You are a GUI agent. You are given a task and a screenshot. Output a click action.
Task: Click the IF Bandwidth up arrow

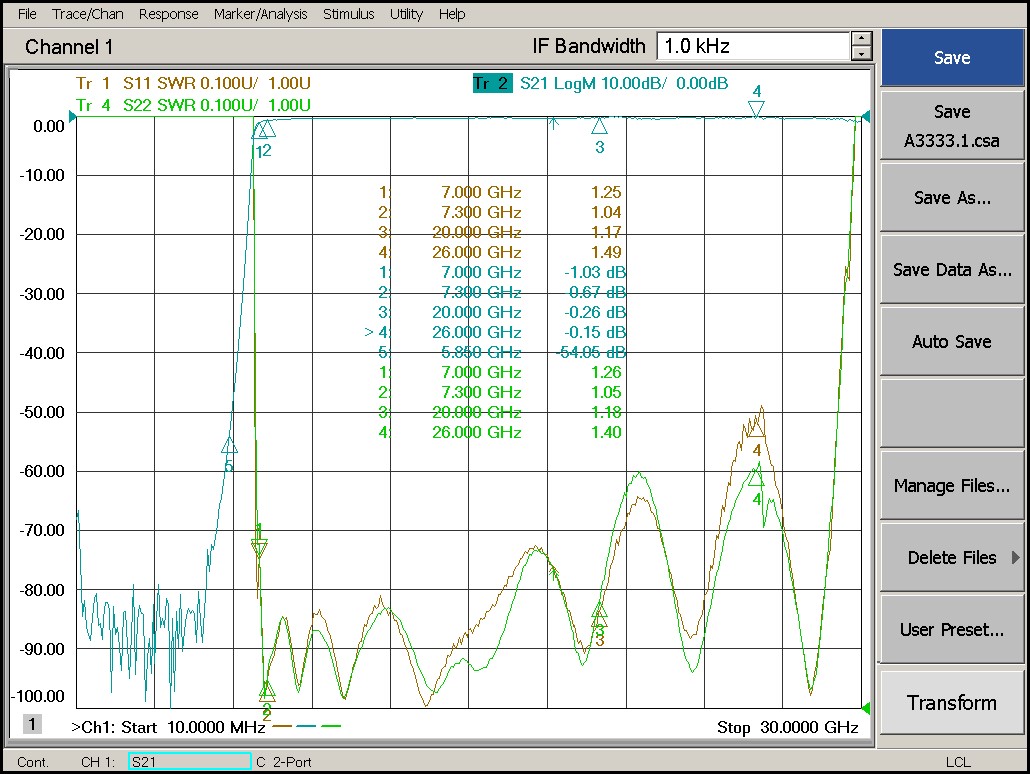coord(861,39)
